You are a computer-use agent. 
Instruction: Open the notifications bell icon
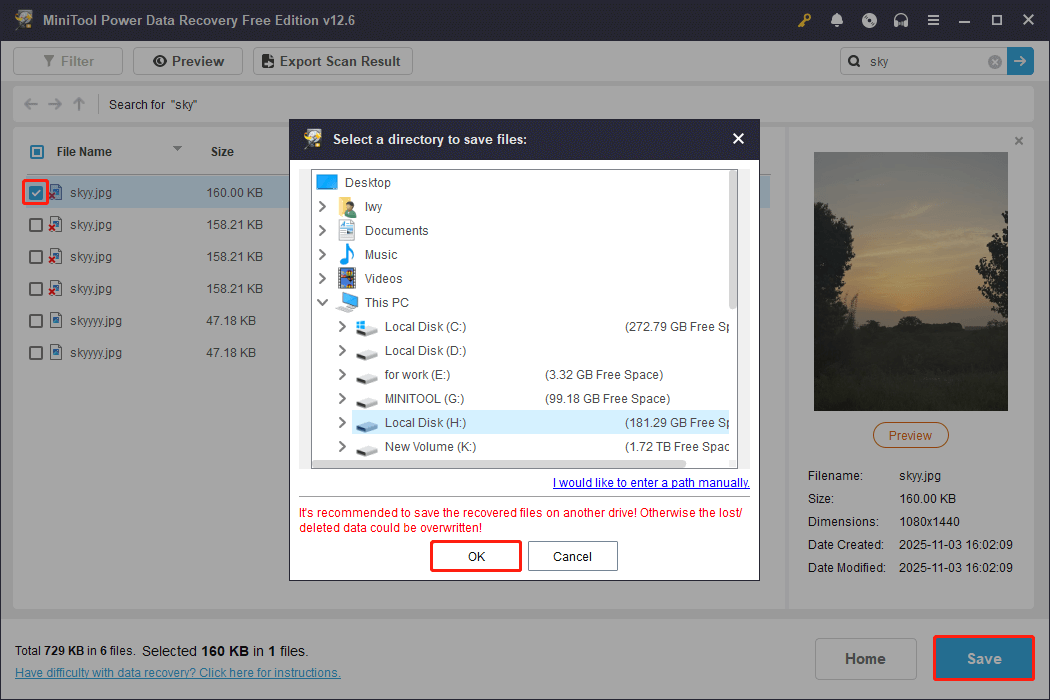click(837, 19)
